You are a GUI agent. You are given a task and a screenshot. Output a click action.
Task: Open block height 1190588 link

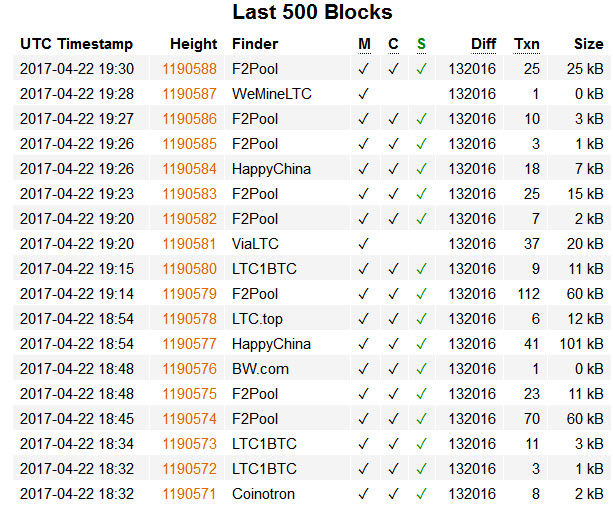pos(189,69)
